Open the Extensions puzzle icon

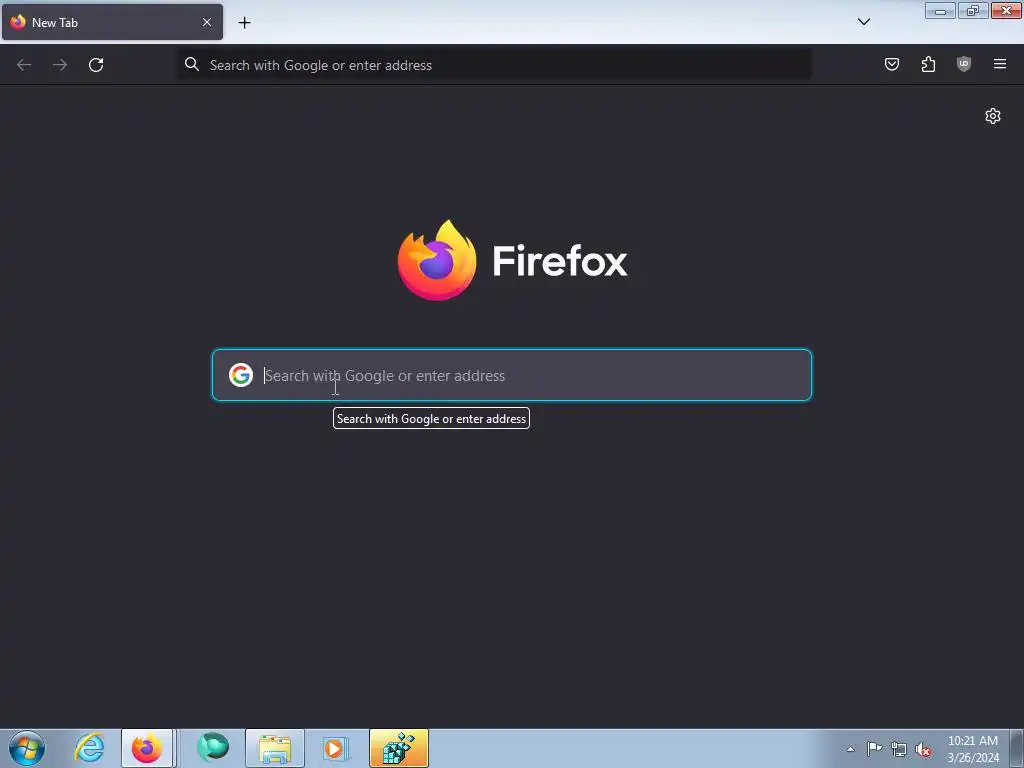pyautogui.click(x=928, y=64)
